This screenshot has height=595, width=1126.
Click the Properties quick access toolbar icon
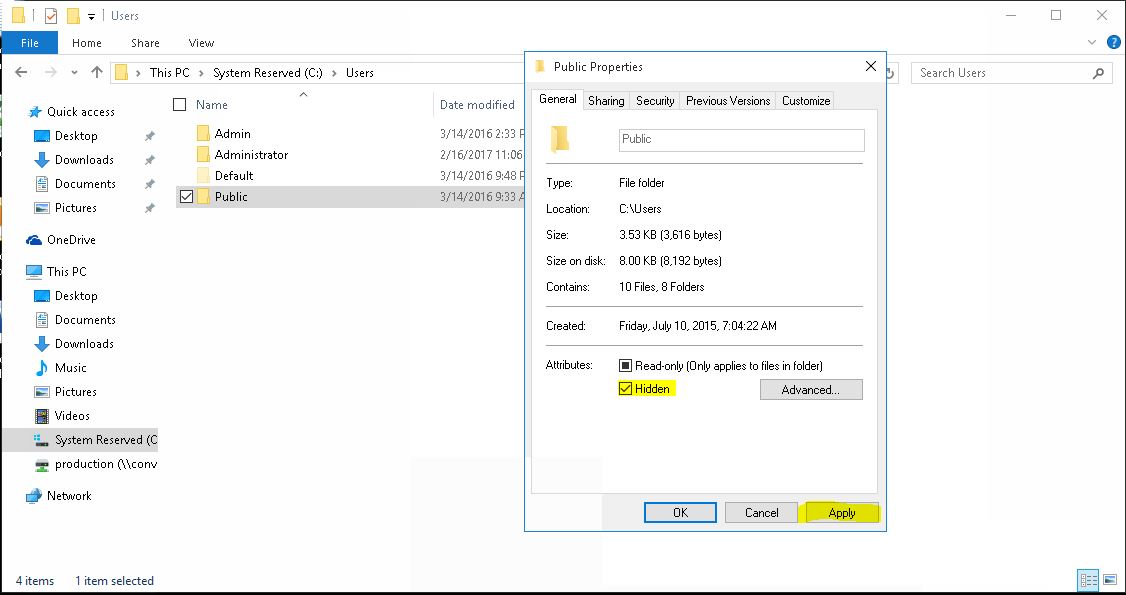(50, 15)
